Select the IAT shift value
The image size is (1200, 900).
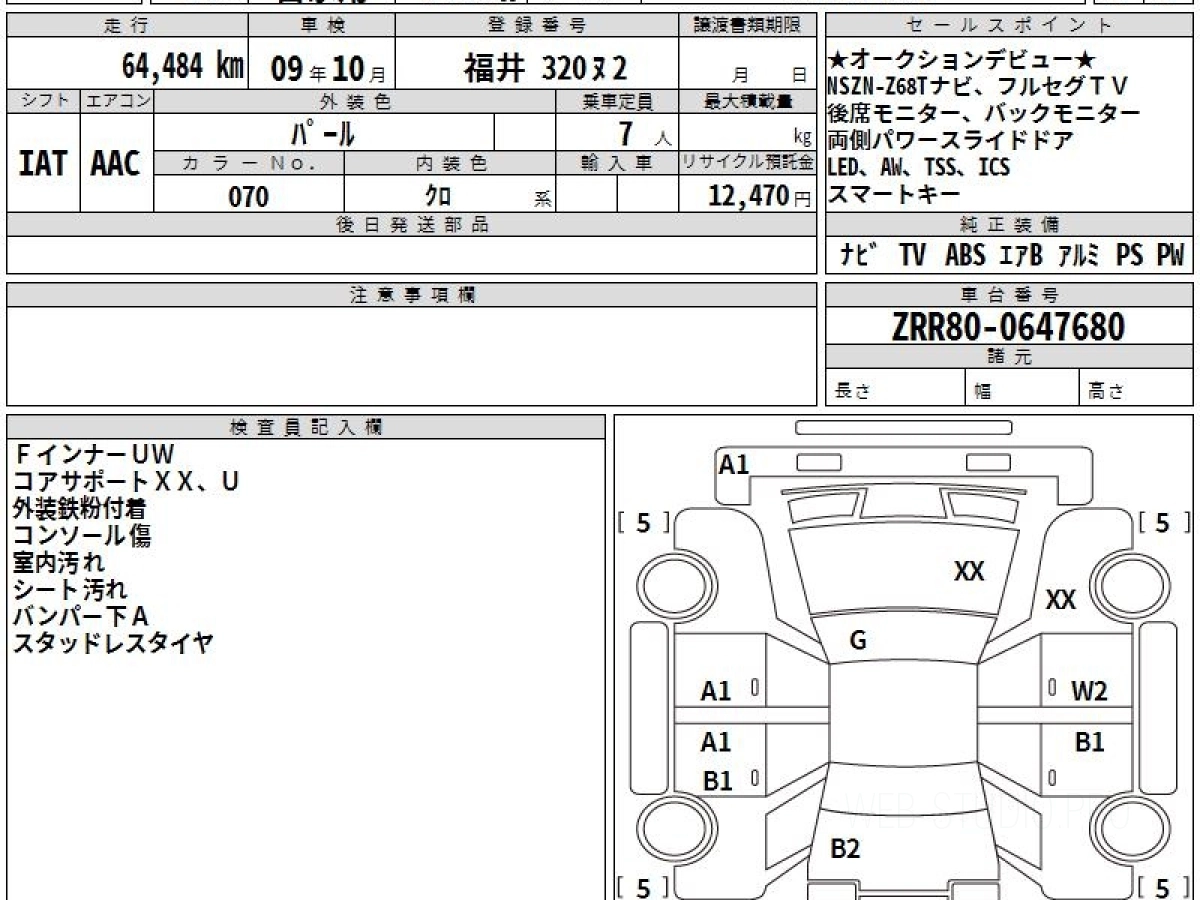tap(43, 163)
